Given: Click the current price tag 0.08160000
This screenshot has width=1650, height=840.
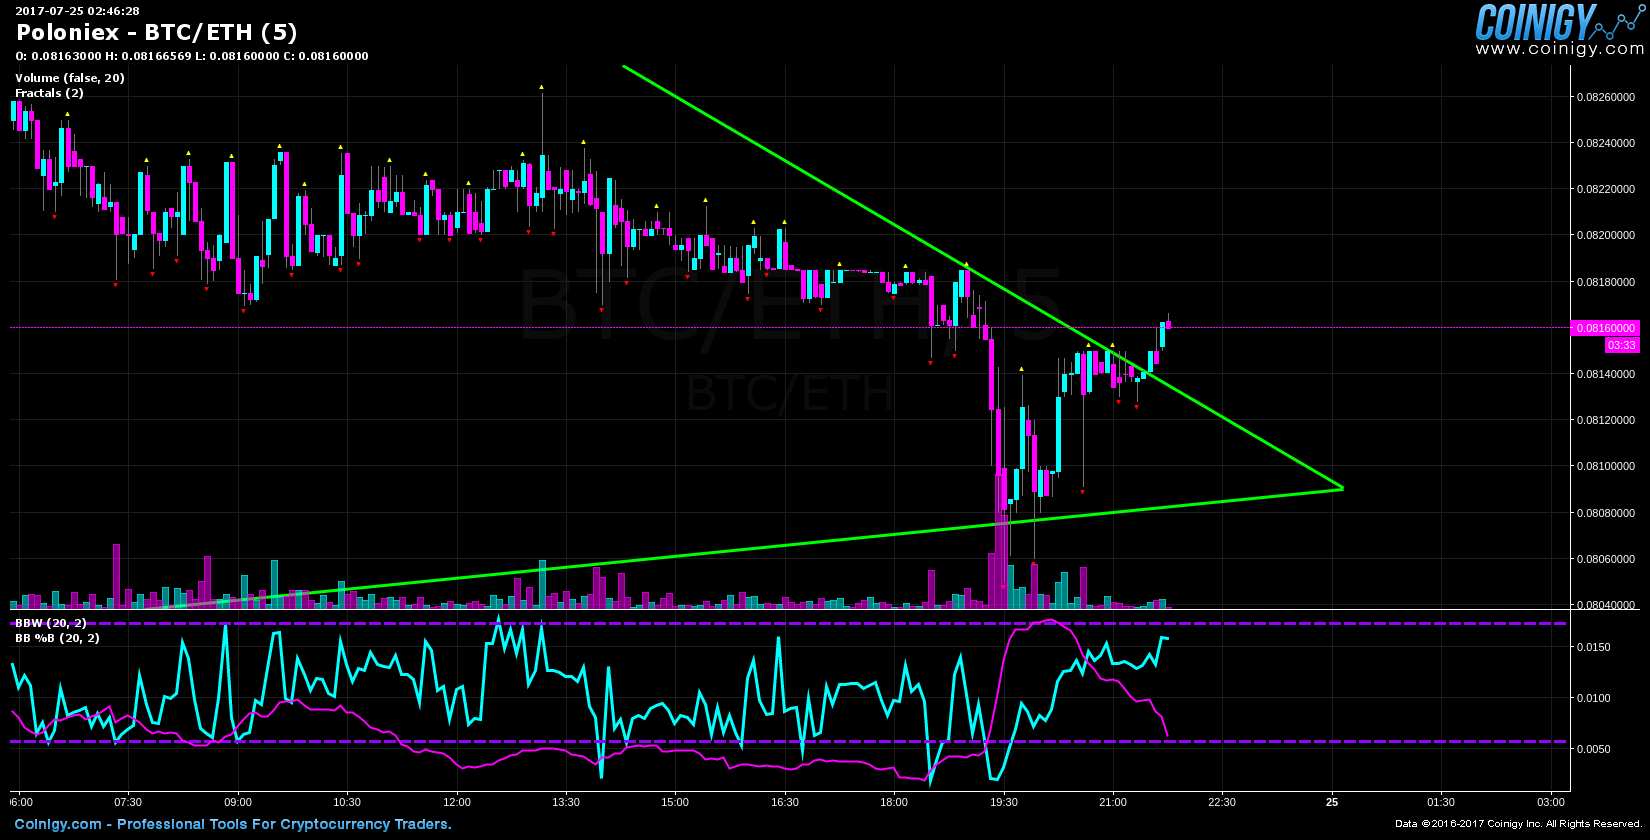Looking at the screenshot, I should (1606, 328).
